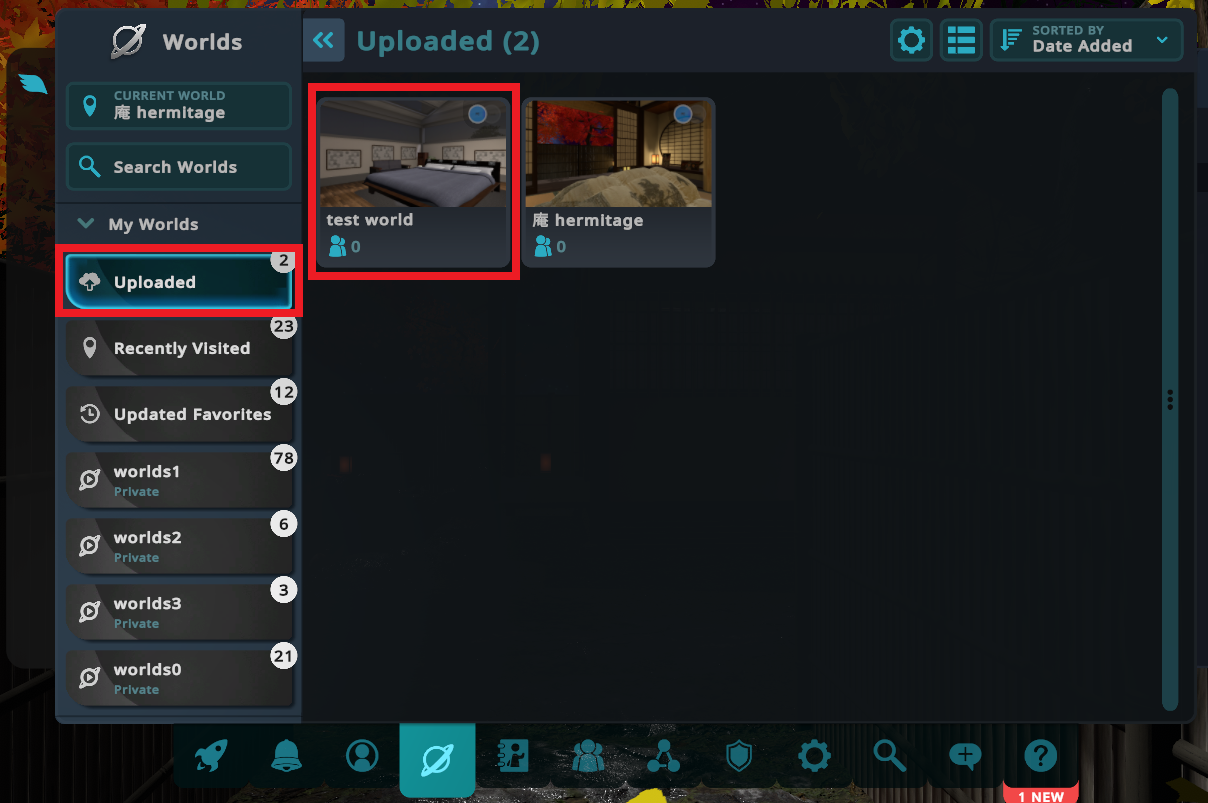Open the Help question mark tab
The width and height of the screenshot is (1208, 803).
point(1040,756)
